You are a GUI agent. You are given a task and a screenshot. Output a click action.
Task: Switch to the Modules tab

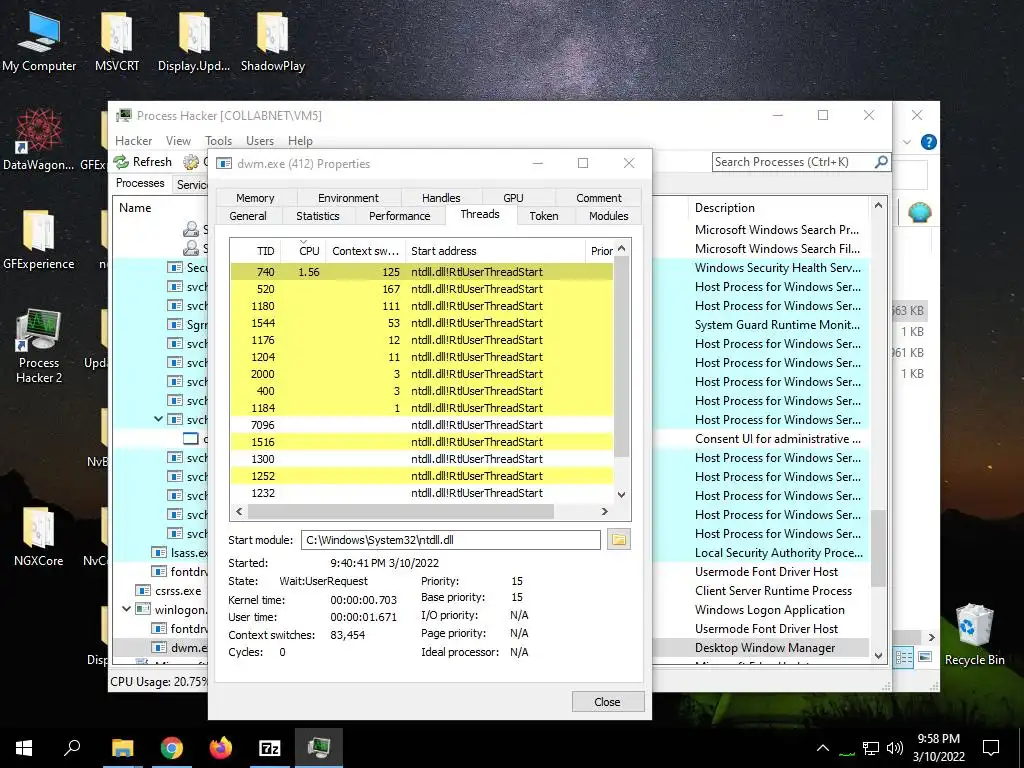point(609,216)
